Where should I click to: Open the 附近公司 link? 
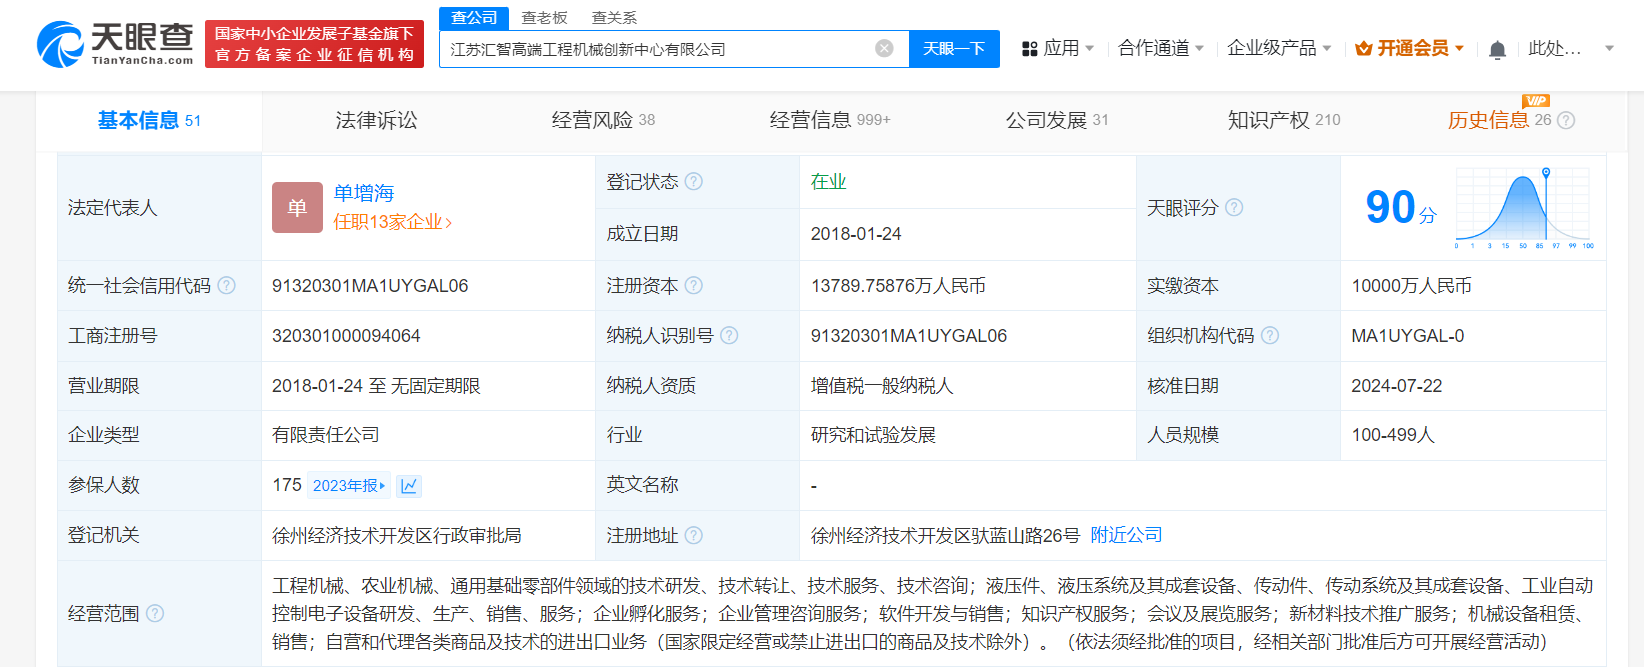[x=1126, y=536]
